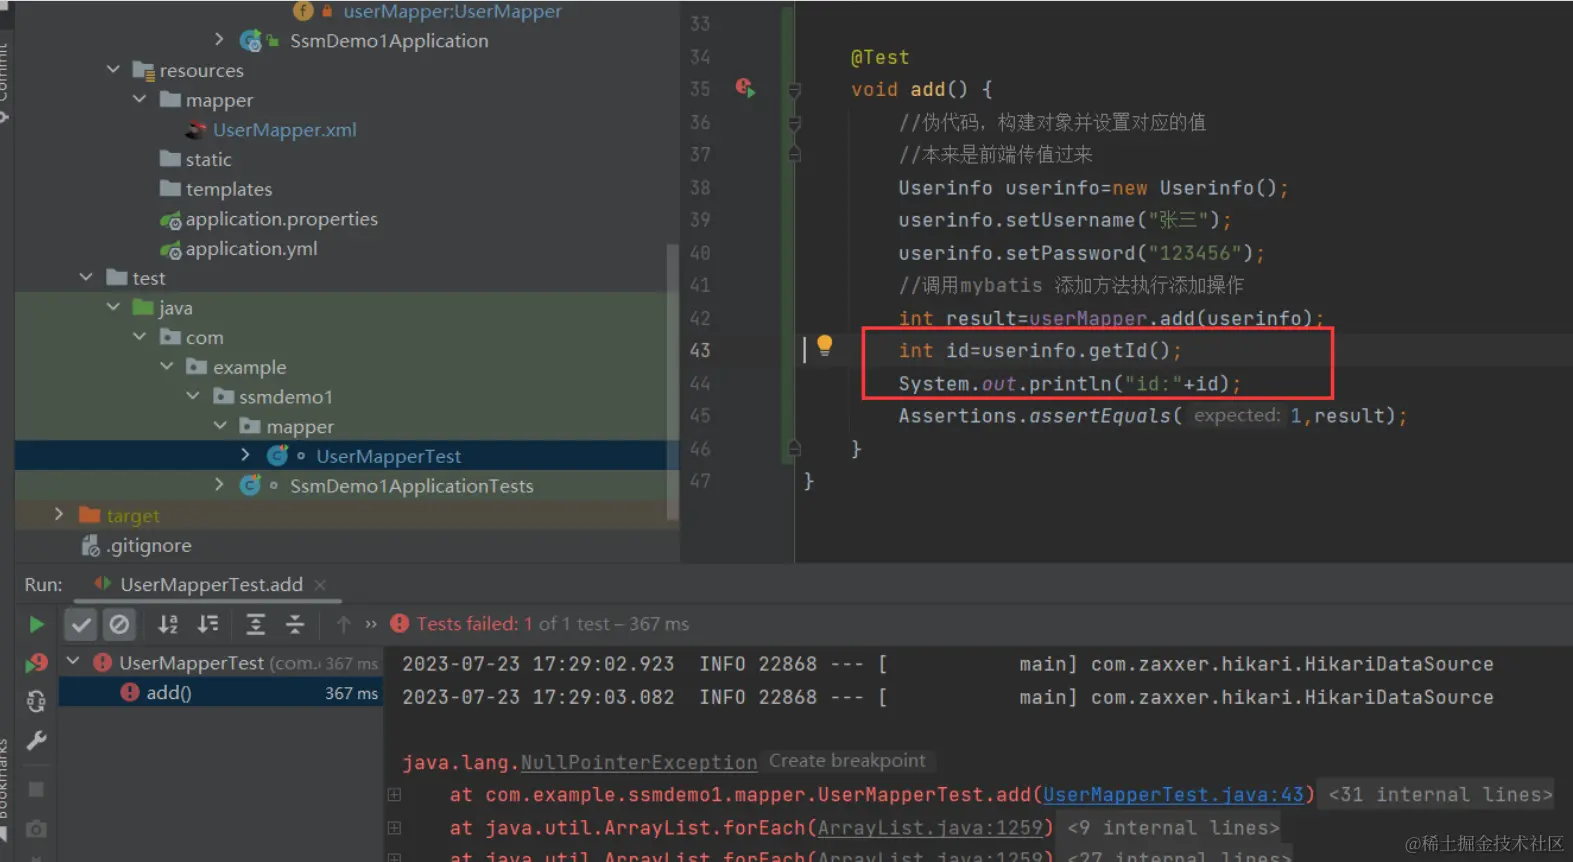Collapse the com package
1573x862 pixels.
(140, 337)
